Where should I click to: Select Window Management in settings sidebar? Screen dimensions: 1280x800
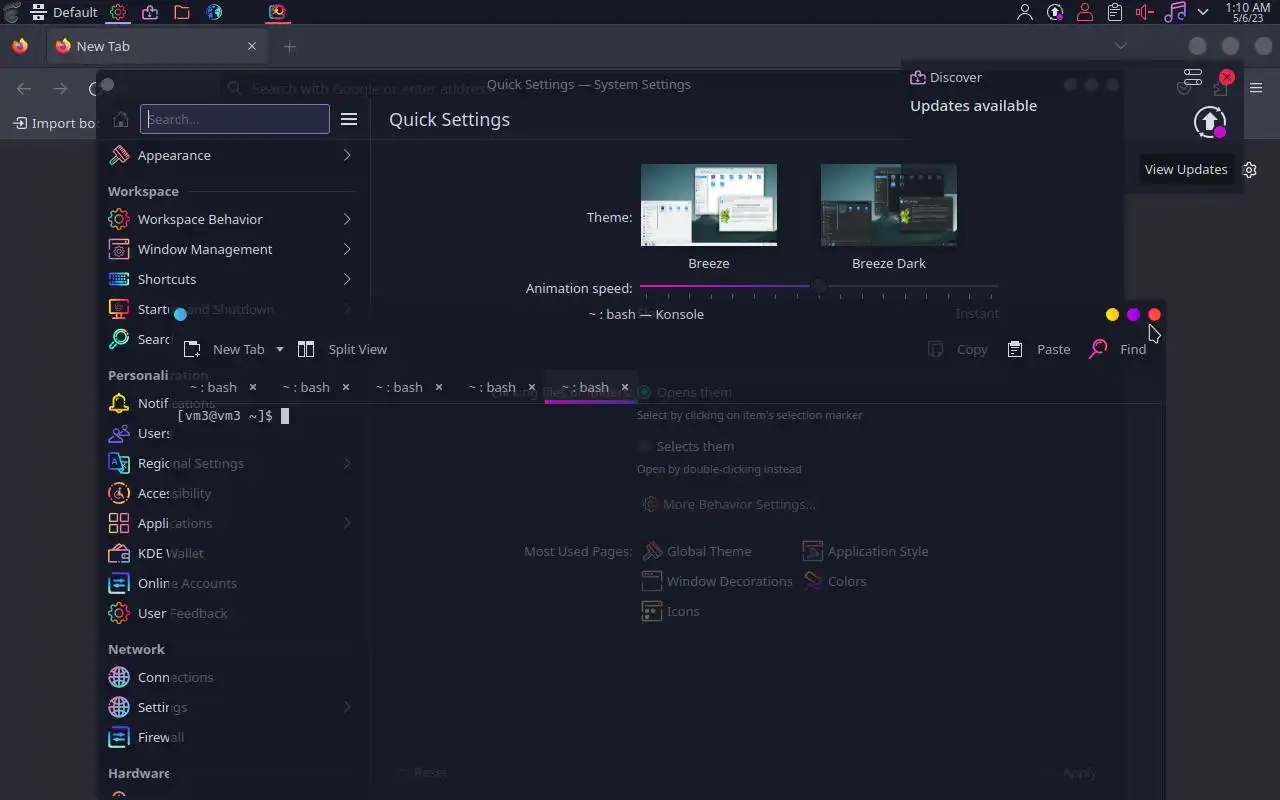click(231, 249)
